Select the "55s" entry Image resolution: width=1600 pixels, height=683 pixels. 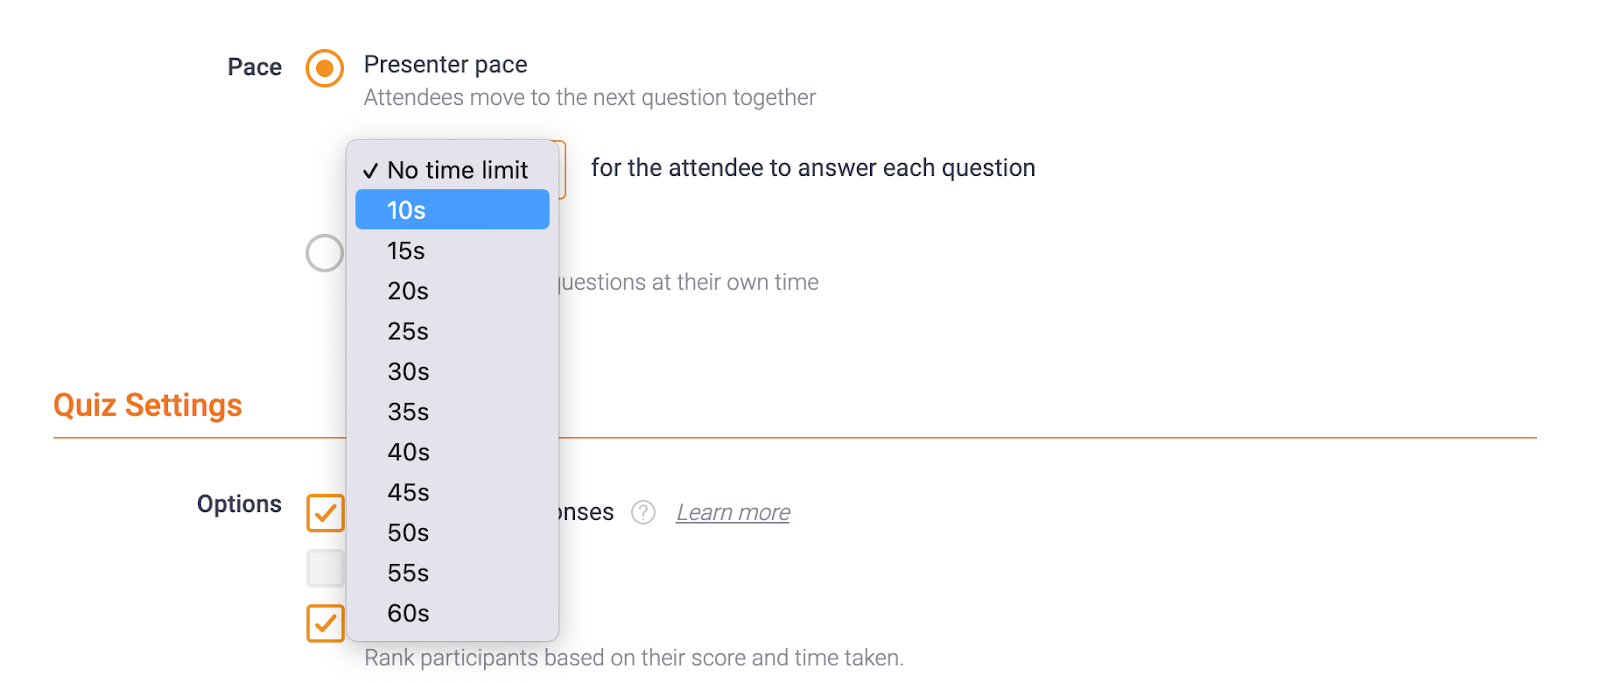pyautogui.click(x=452, y=572)
